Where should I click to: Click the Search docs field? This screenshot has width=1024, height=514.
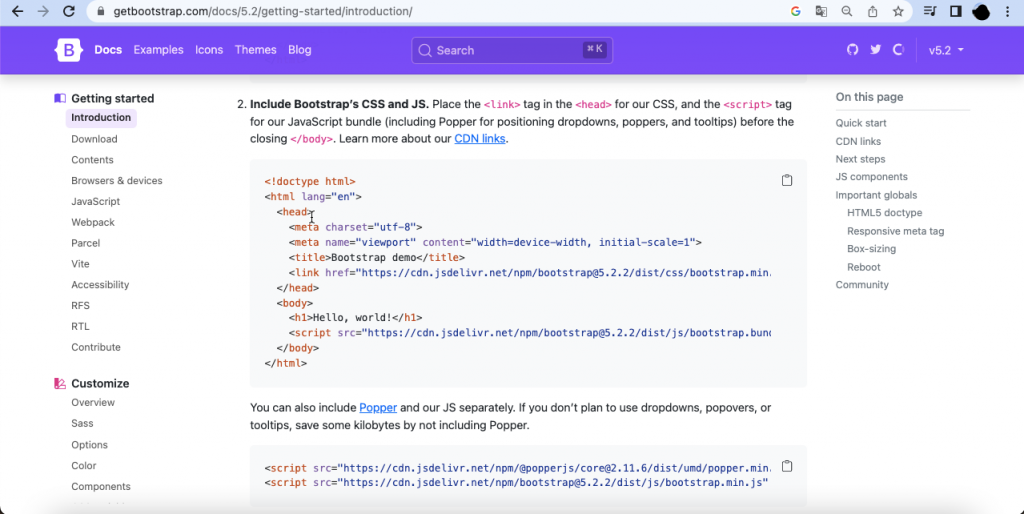coord(512,50)
